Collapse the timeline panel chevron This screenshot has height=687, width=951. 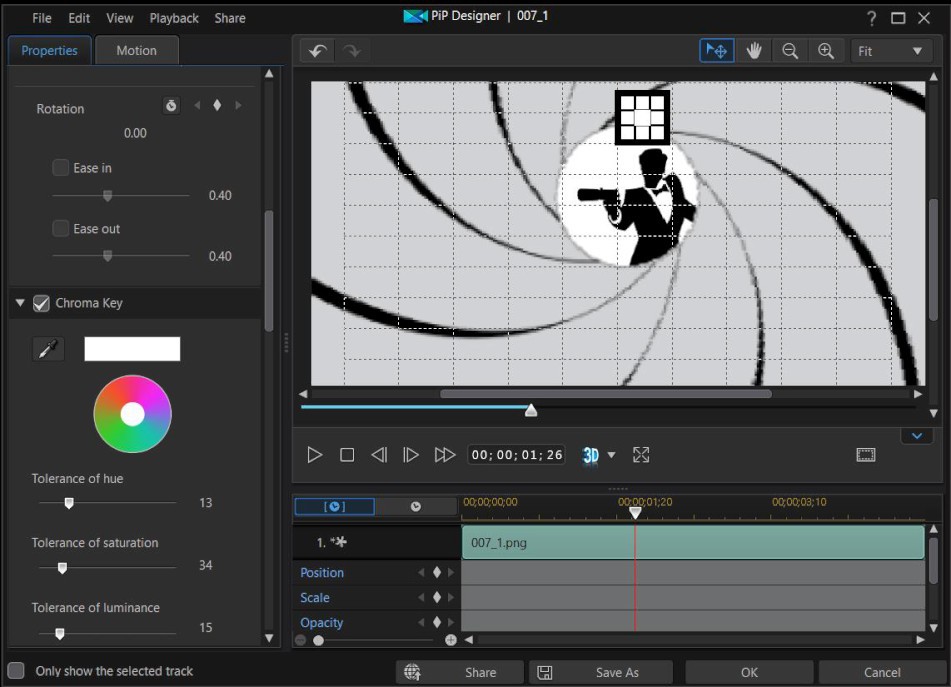tap(917, 436)
